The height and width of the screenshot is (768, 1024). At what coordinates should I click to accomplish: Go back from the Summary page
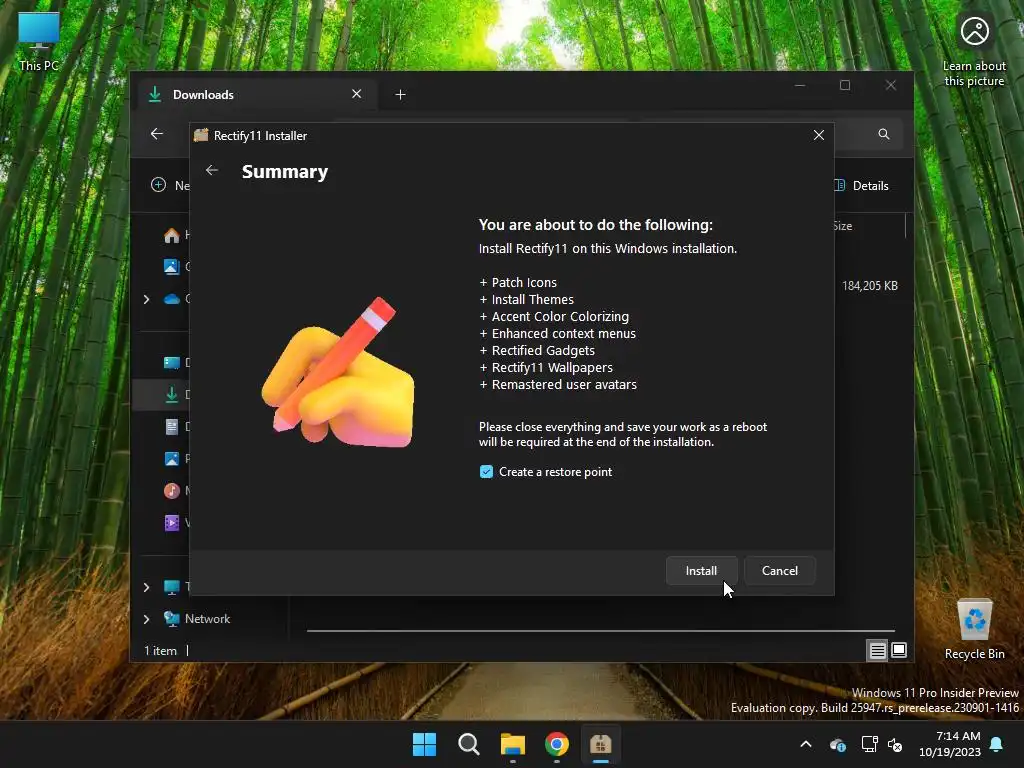click(x=212, y=170)
